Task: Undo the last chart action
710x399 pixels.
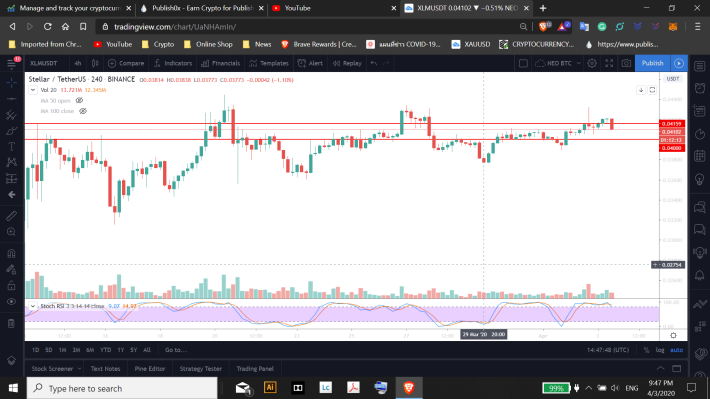Action: pyautogui.click(x=374, y=63)
